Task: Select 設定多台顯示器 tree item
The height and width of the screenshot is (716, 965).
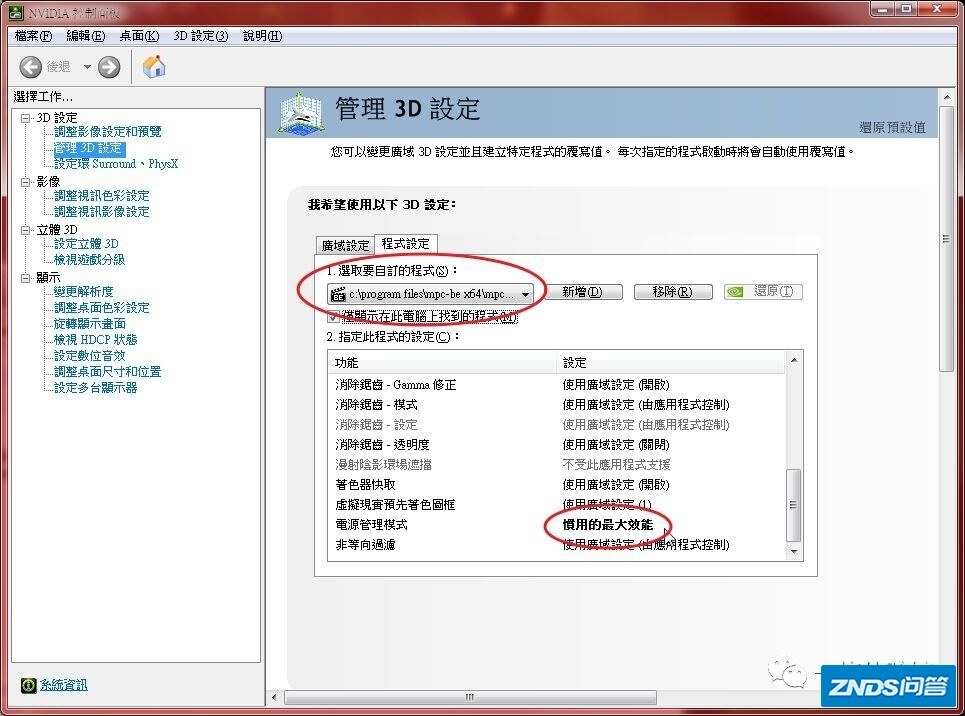Action: click(95, 388)
